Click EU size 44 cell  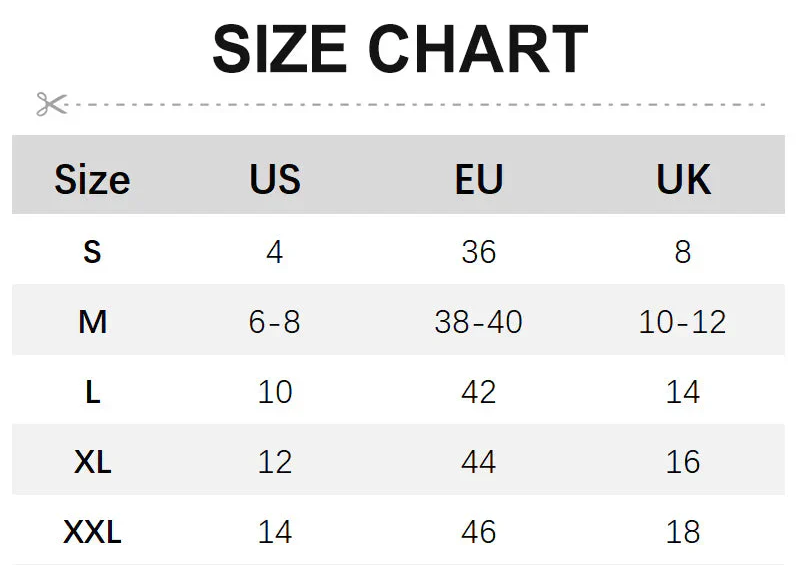tap(479, 461)
